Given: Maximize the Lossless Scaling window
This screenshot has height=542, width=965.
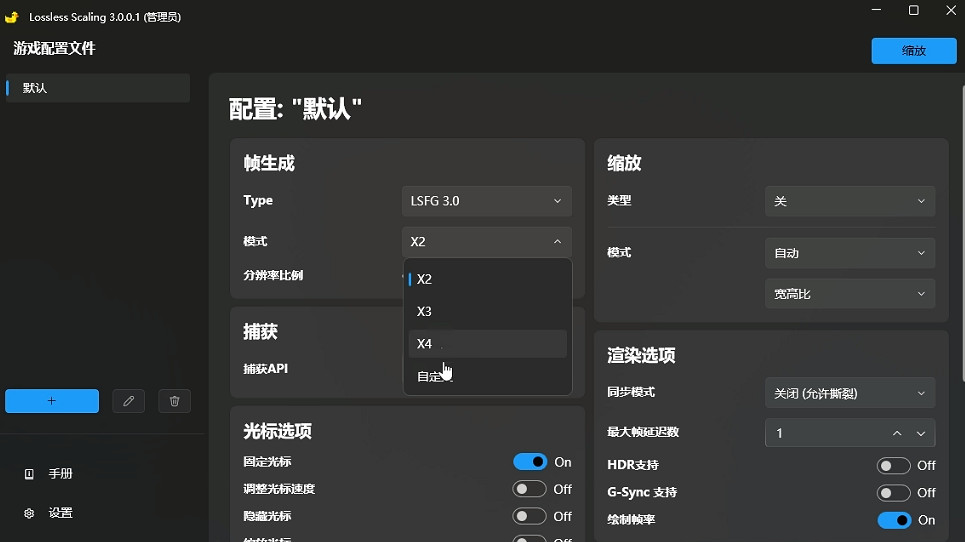Looking at the screenshot, I should [x=914, y=10].
